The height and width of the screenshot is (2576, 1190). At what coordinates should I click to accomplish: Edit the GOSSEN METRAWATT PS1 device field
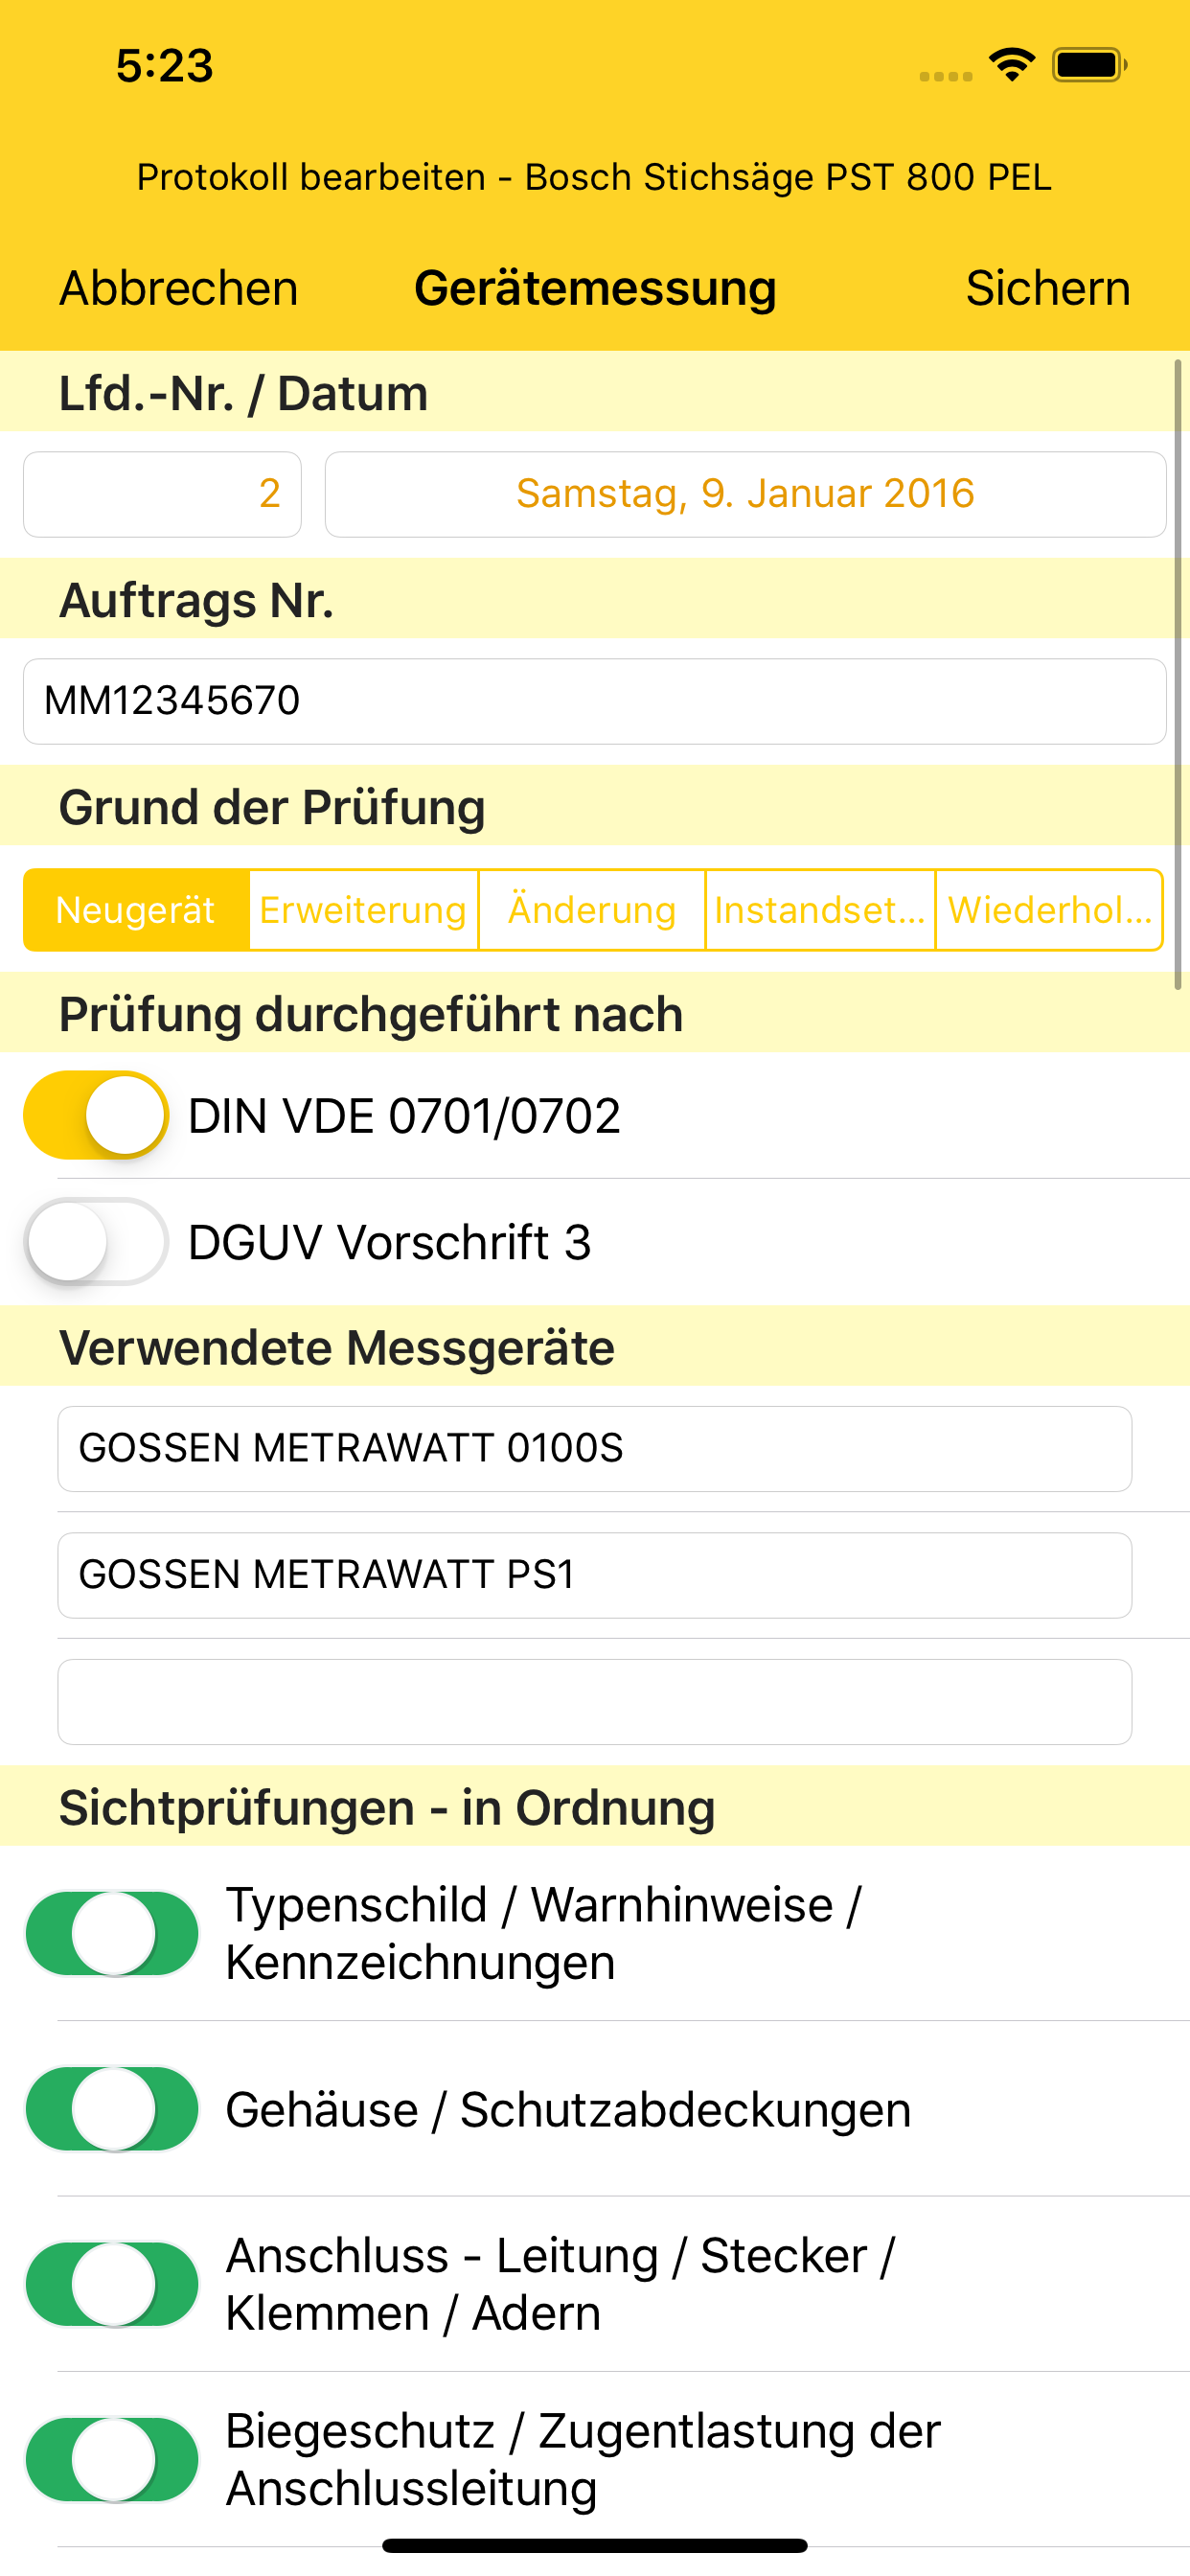595,1575
